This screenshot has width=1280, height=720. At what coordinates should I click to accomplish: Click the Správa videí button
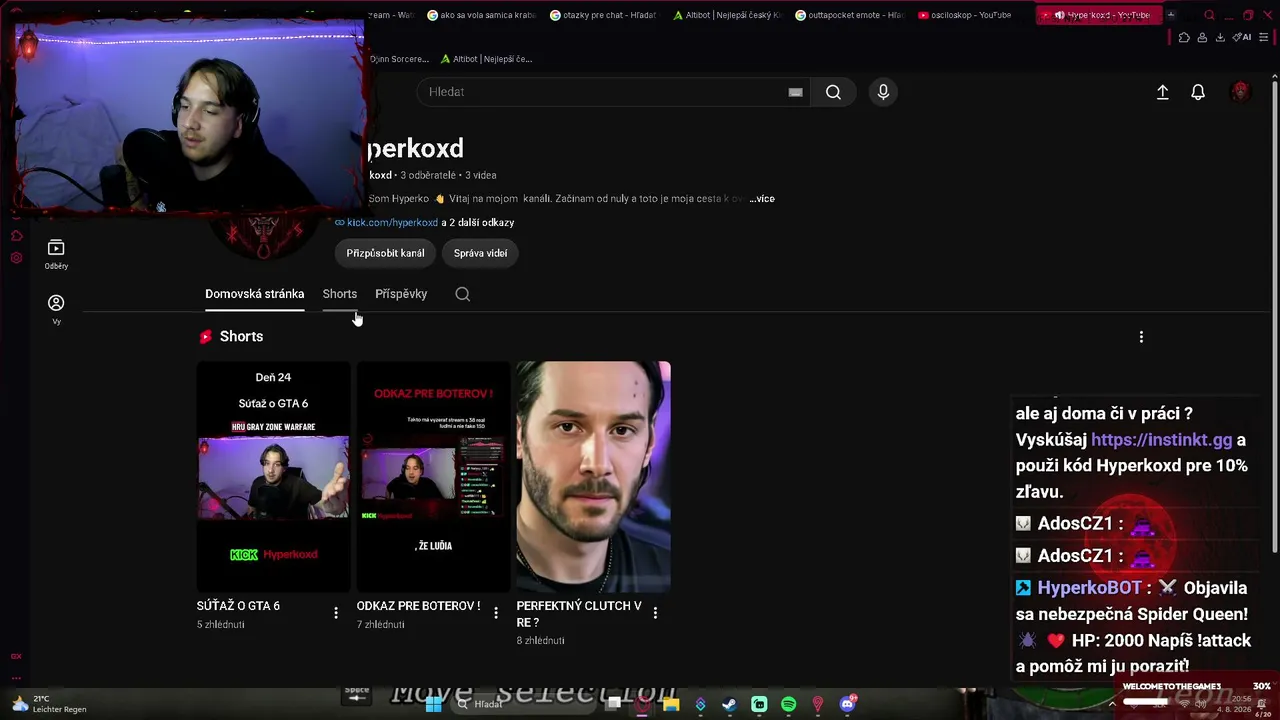coord(480,253)
